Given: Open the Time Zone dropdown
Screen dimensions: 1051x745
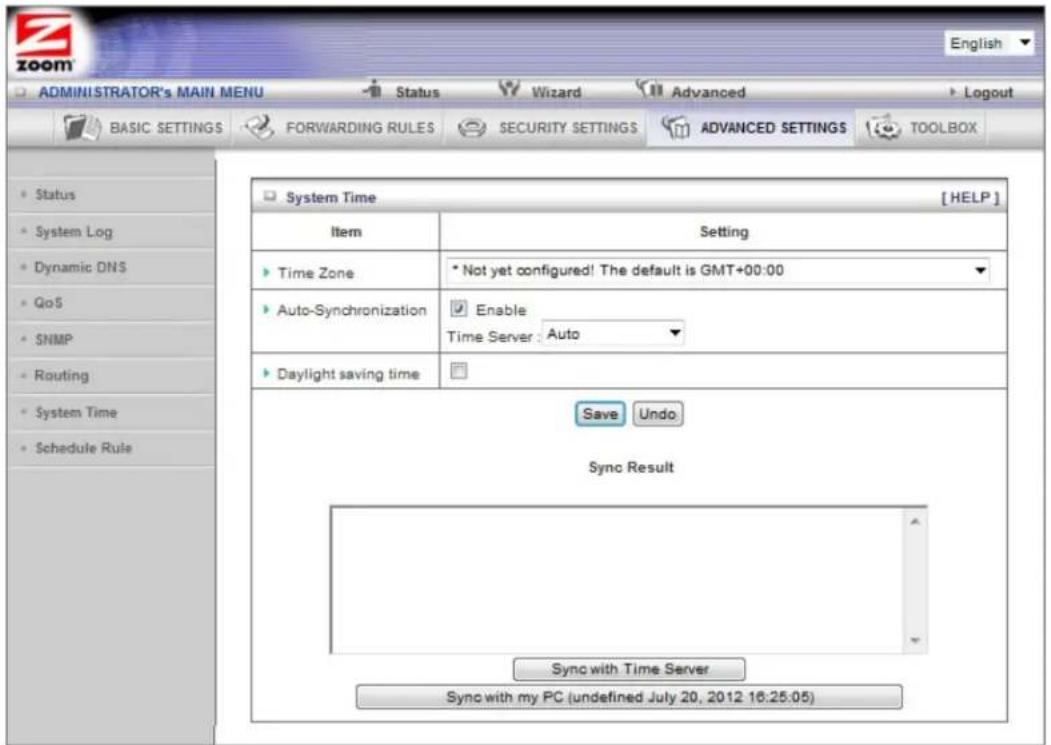Looking at the screenshot, I should (x=718, y=270).
